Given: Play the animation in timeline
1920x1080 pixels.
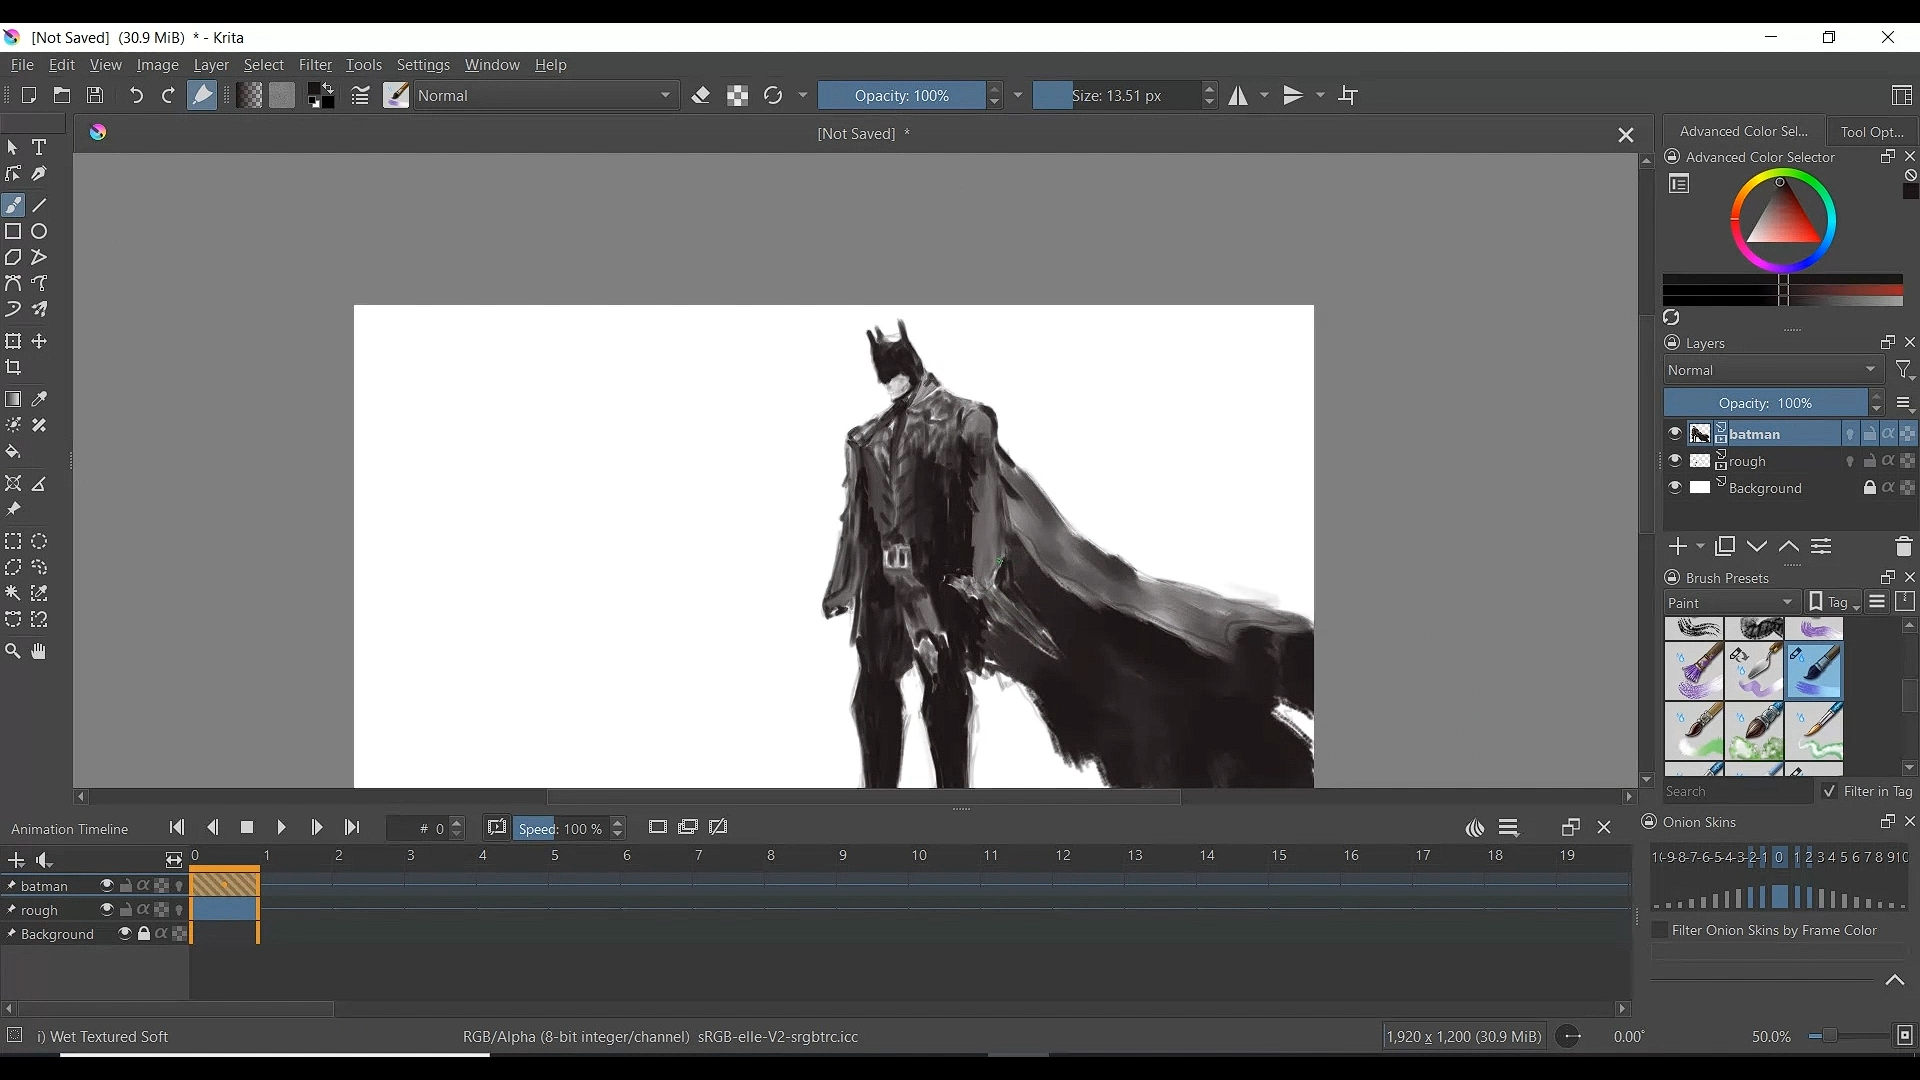Looking at the screenshot, I should (x=282, y=828).
